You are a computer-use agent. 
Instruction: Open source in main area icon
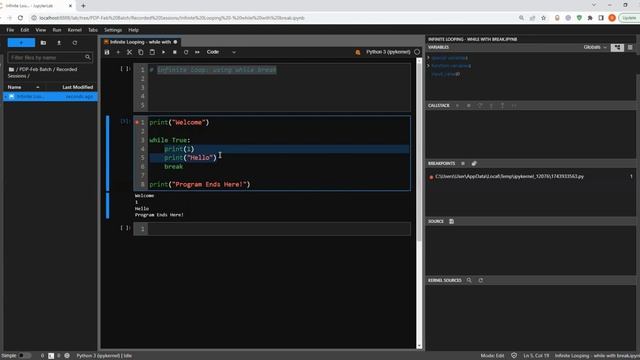click(451, 222)
